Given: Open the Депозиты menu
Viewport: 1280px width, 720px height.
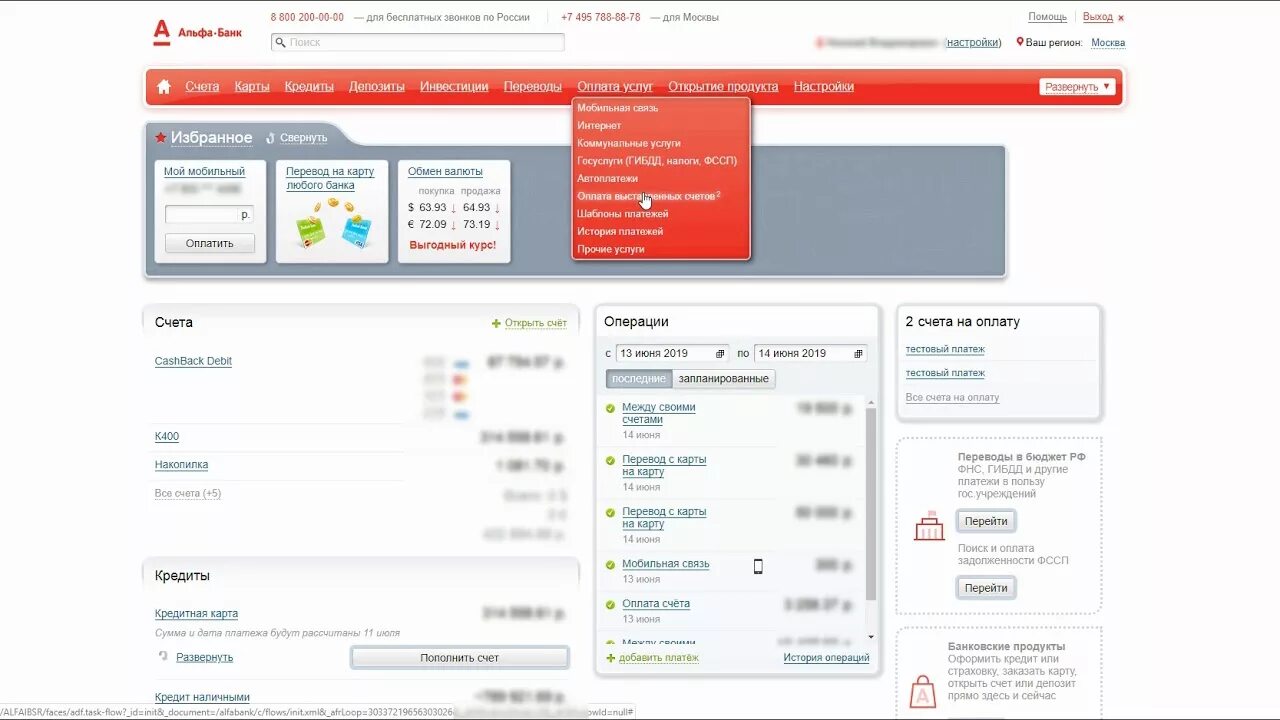Looking at the screenshot, I should [x=377, y=87].
